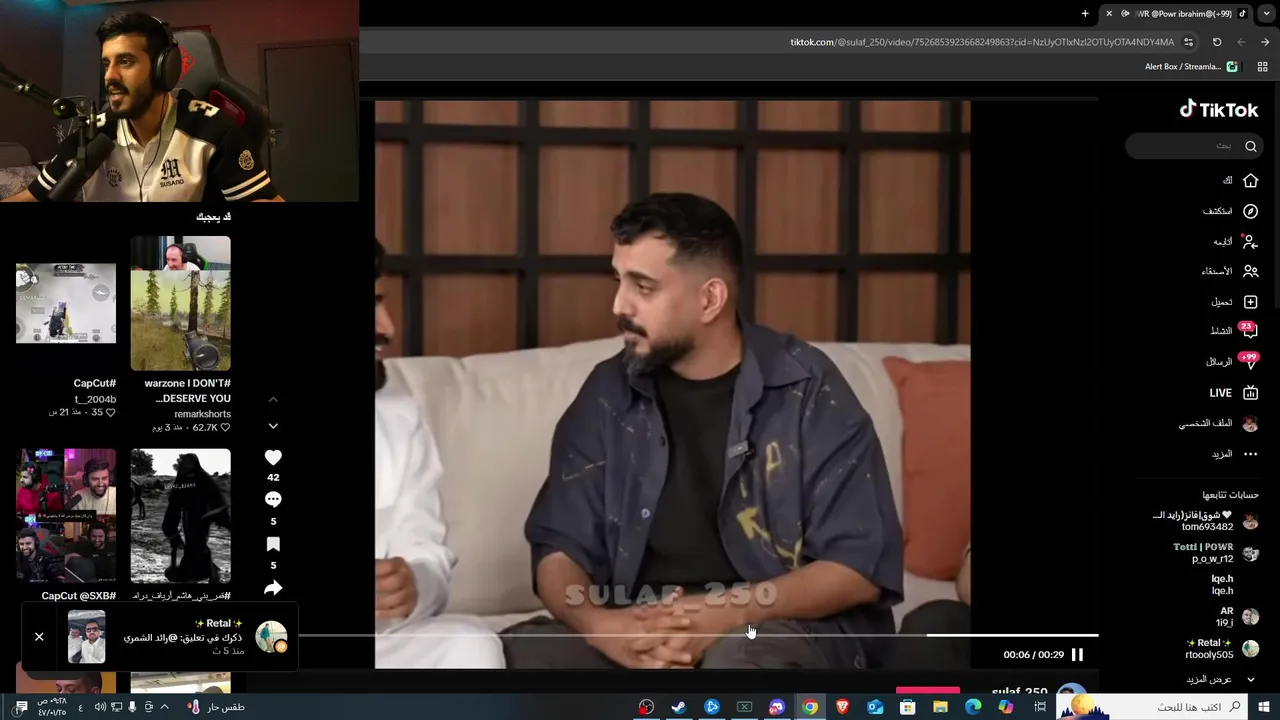Viewport: 1280px width, 720px height.
Task: Open the CapCut video by t__2004b
Action: [x=66, y=304]
